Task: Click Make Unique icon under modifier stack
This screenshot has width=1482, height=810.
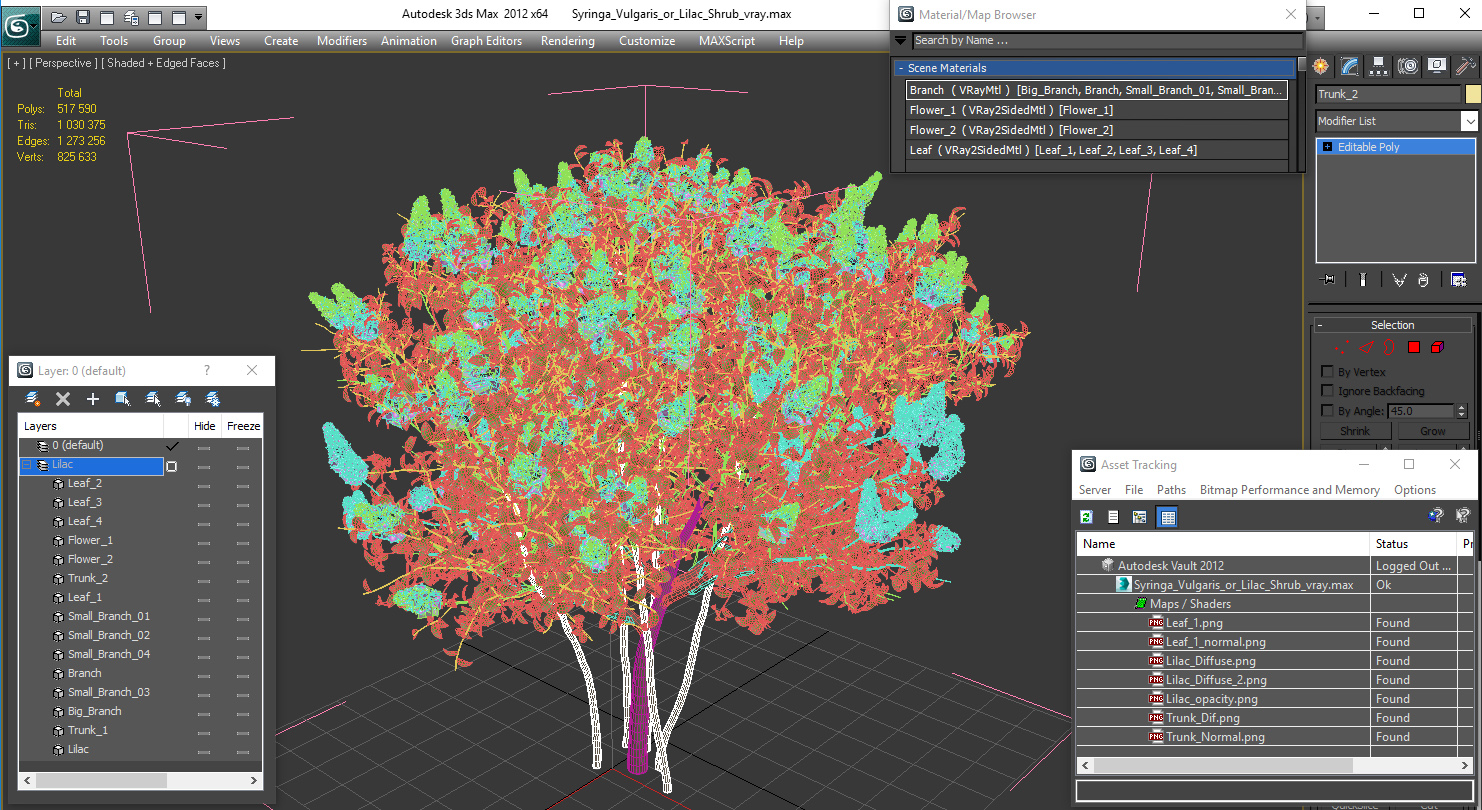Action: coord(1399,280)
